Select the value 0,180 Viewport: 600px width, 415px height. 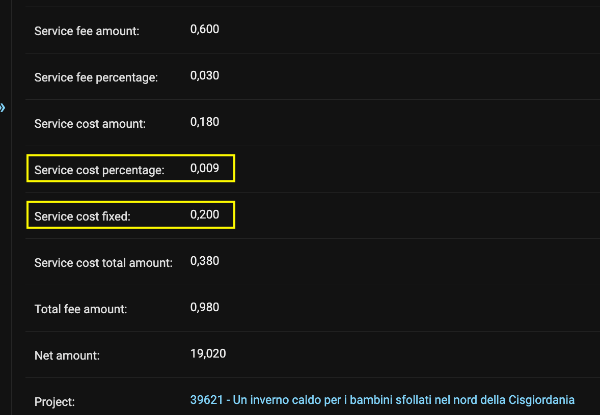click(x=204, y=122)
